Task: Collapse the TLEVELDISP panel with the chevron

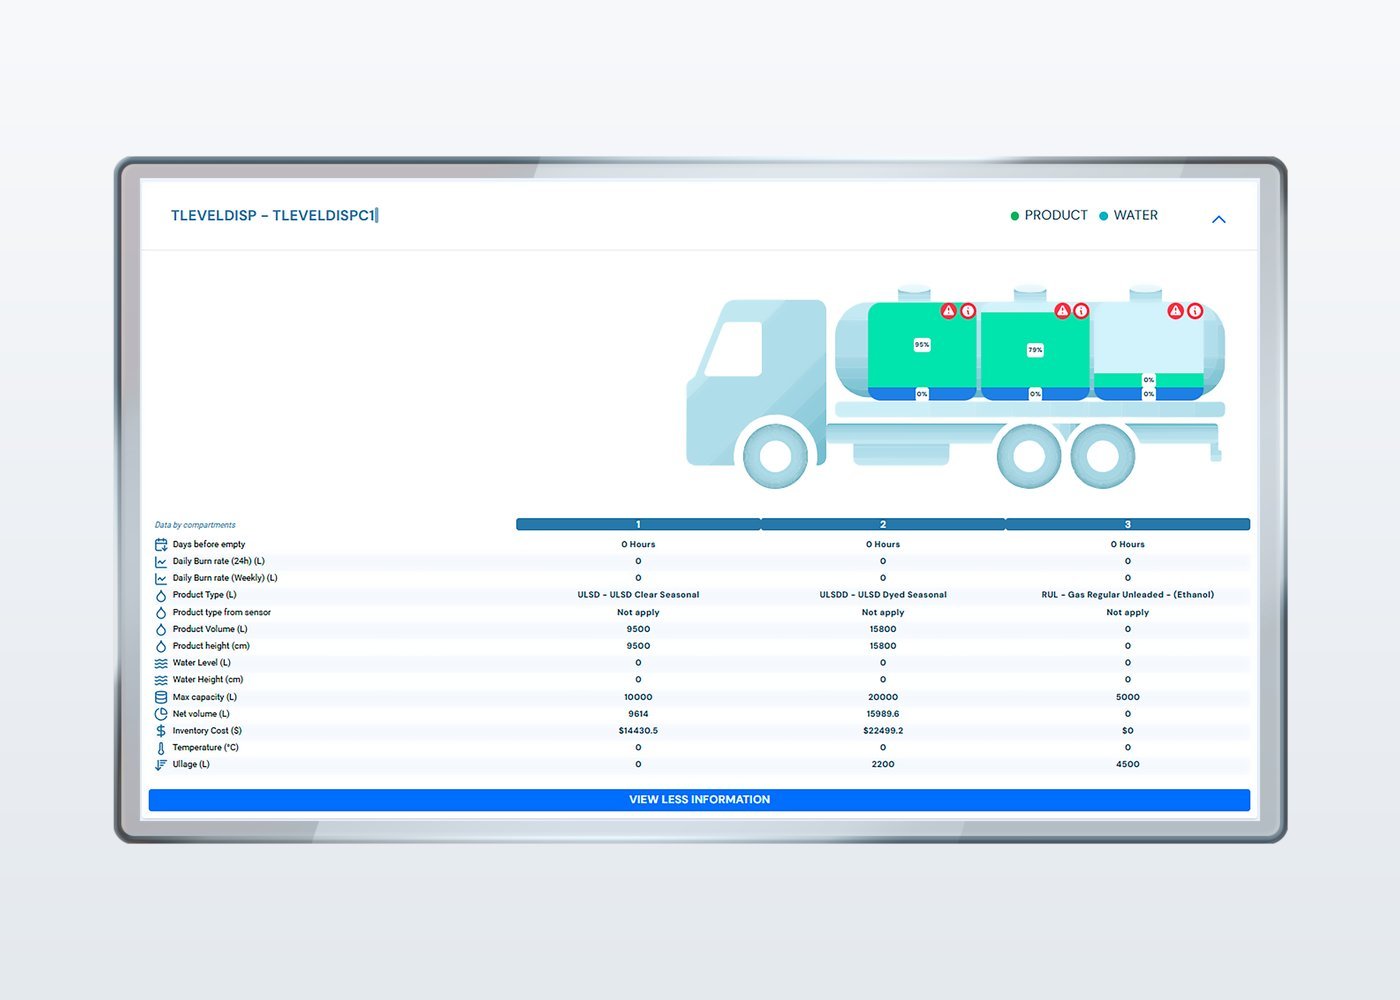Action: point(1218,219)
